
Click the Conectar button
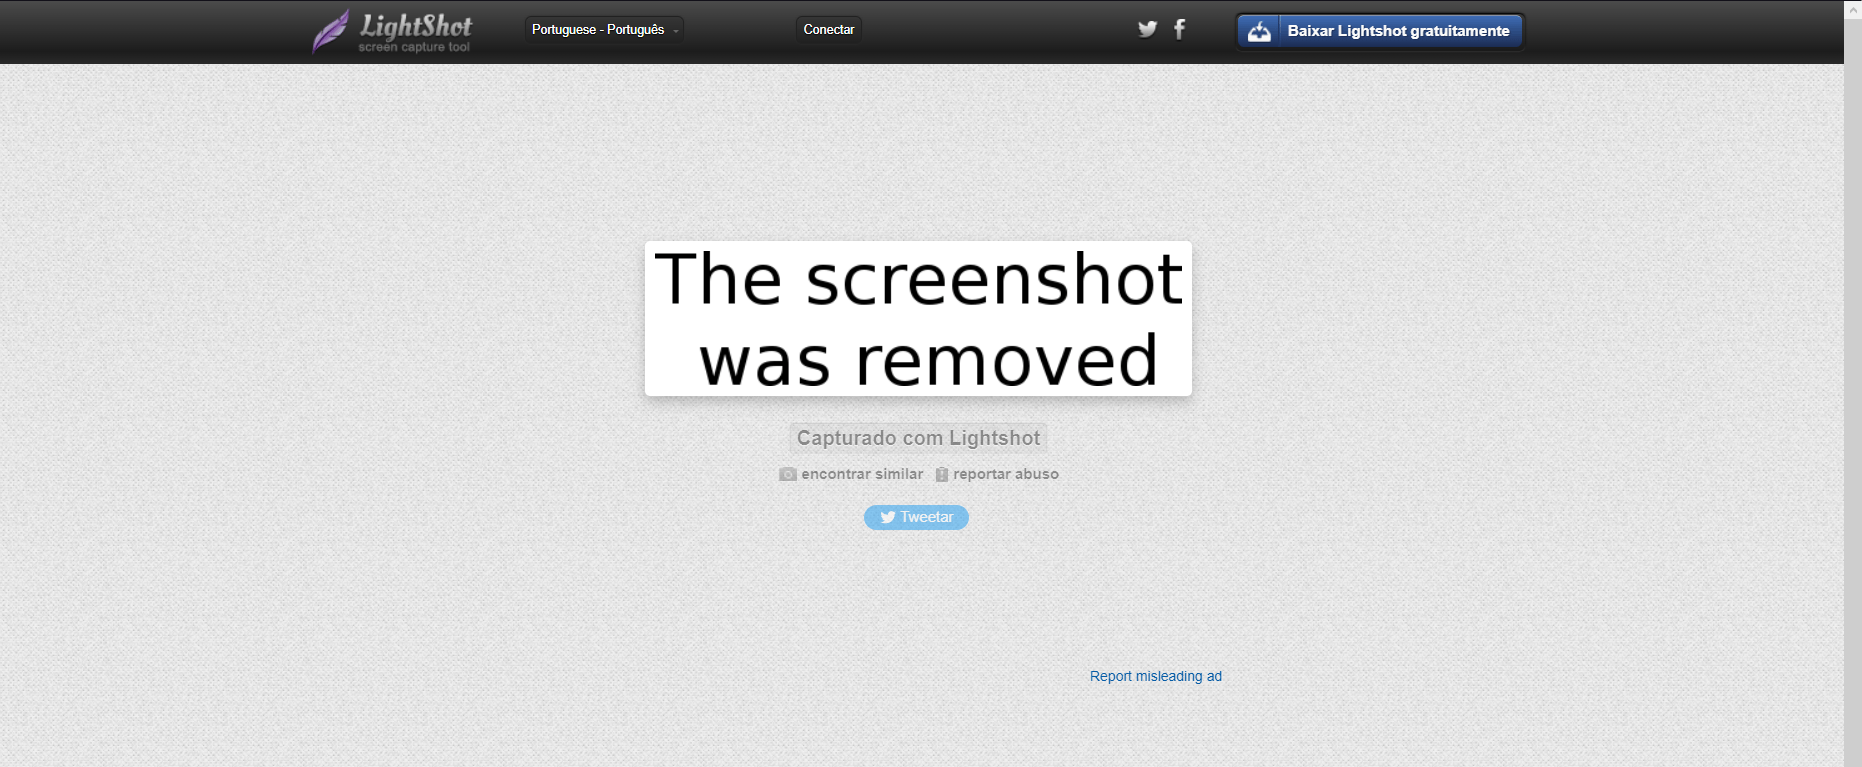click(x=829, y=30)
